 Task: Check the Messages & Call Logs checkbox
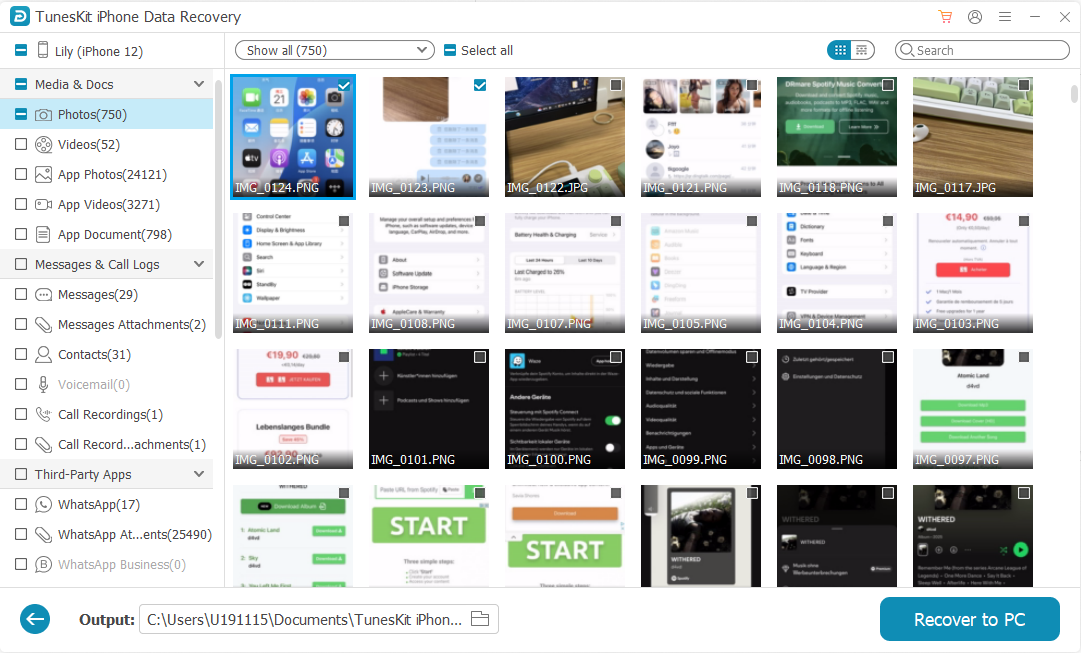pos(21,264)
